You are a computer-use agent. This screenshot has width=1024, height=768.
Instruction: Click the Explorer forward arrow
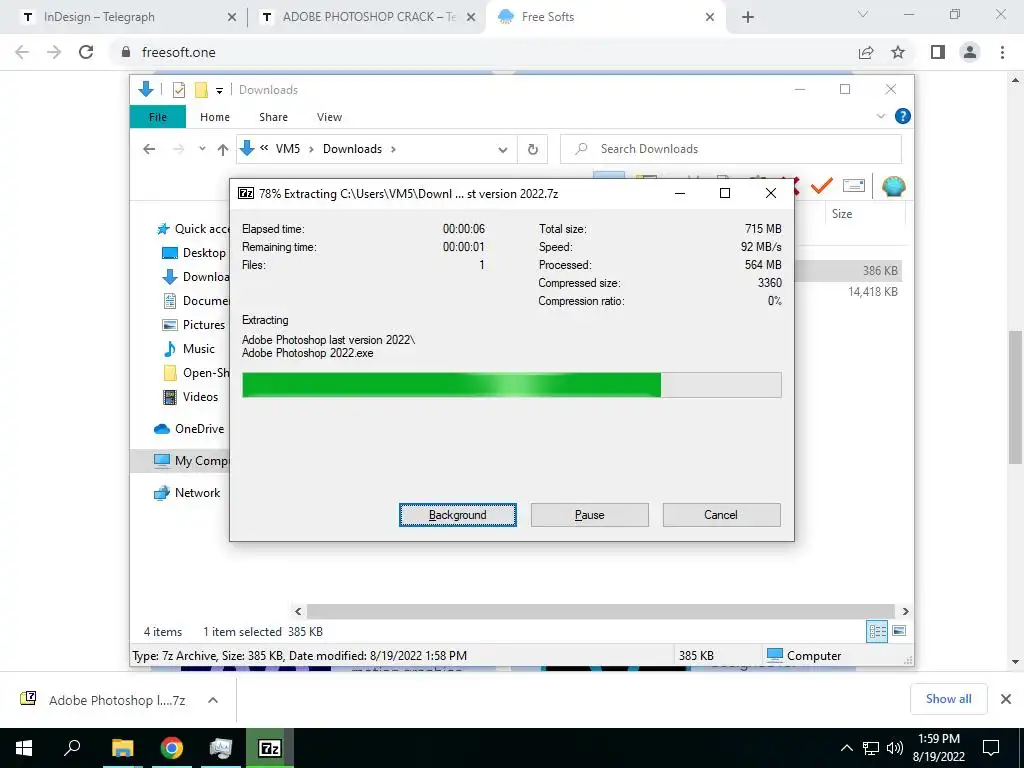click(178, 149)
